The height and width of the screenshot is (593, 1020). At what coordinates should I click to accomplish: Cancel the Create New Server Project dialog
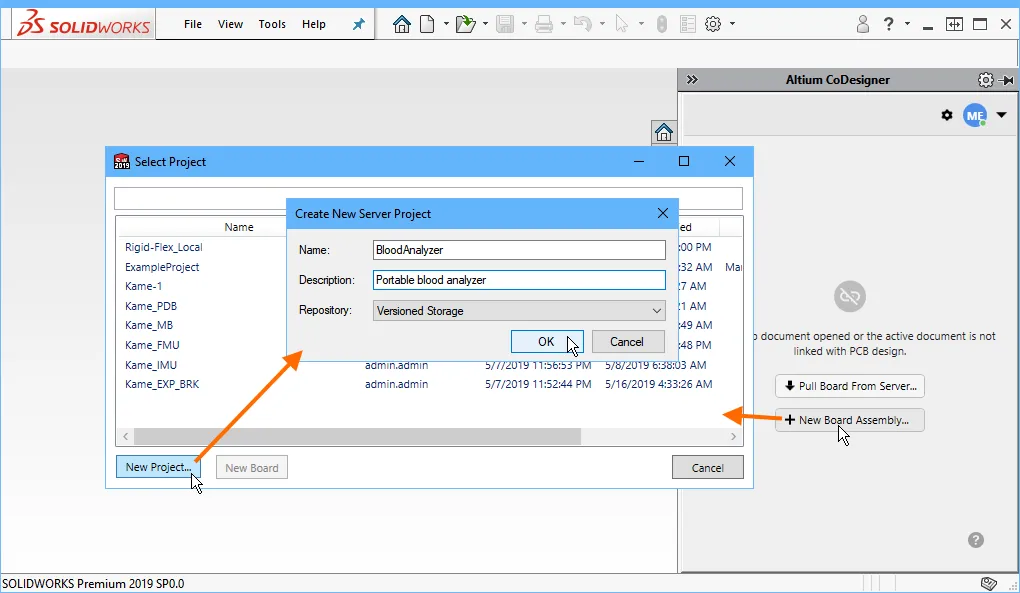tap(627, 341)
